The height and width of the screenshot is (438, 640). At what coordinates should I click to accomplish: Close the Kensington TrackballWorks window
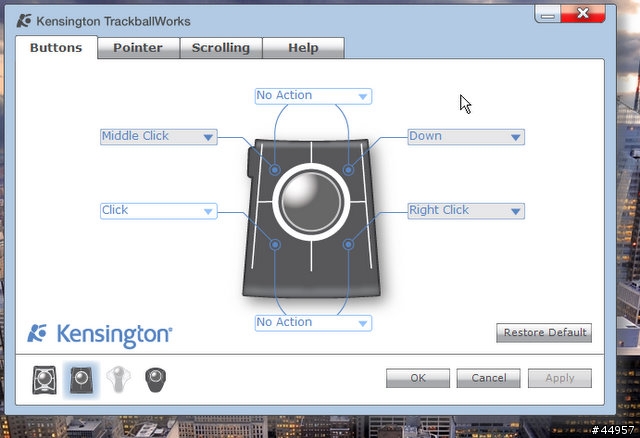coord(583,14)
